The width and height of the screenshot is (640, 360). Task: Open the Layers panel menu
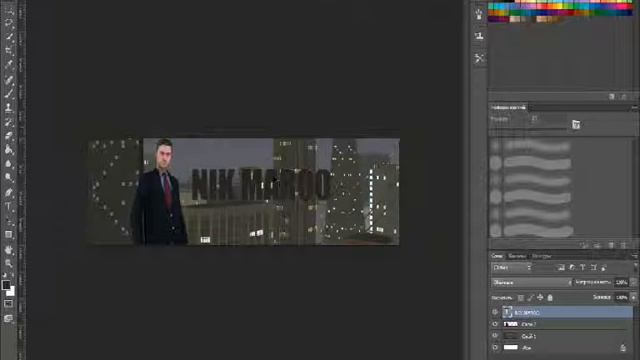635,256
